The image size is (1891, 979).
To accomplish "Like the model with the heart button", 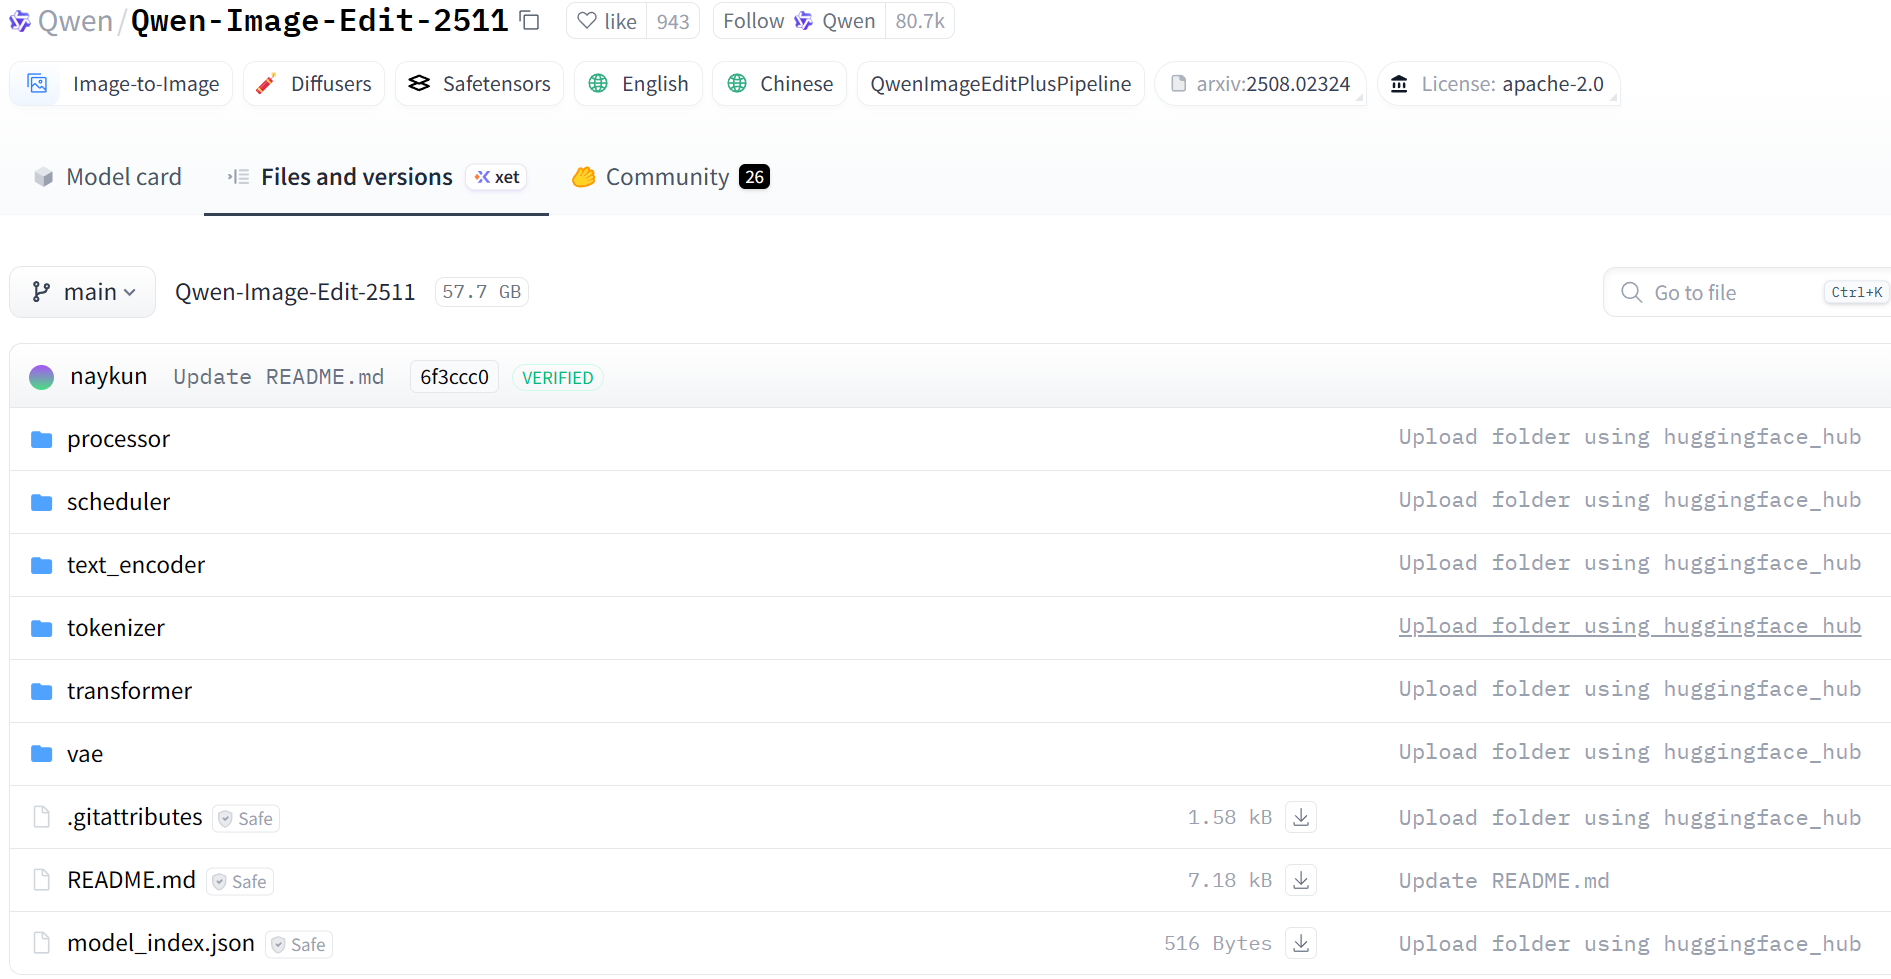I will pyautogui.click(x=607, y=21).
